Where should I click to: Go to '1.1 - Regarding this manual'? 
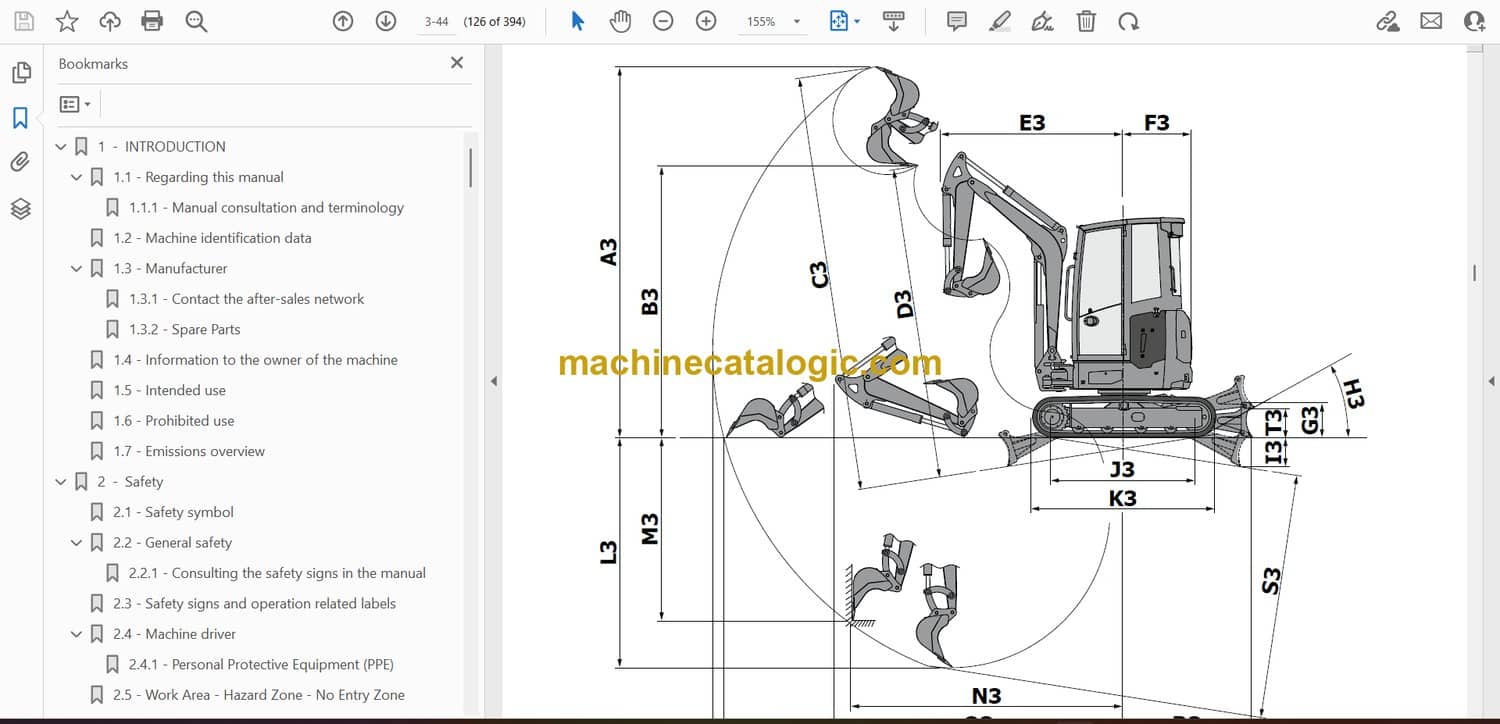pyautogui.click(x=198, y=177)
